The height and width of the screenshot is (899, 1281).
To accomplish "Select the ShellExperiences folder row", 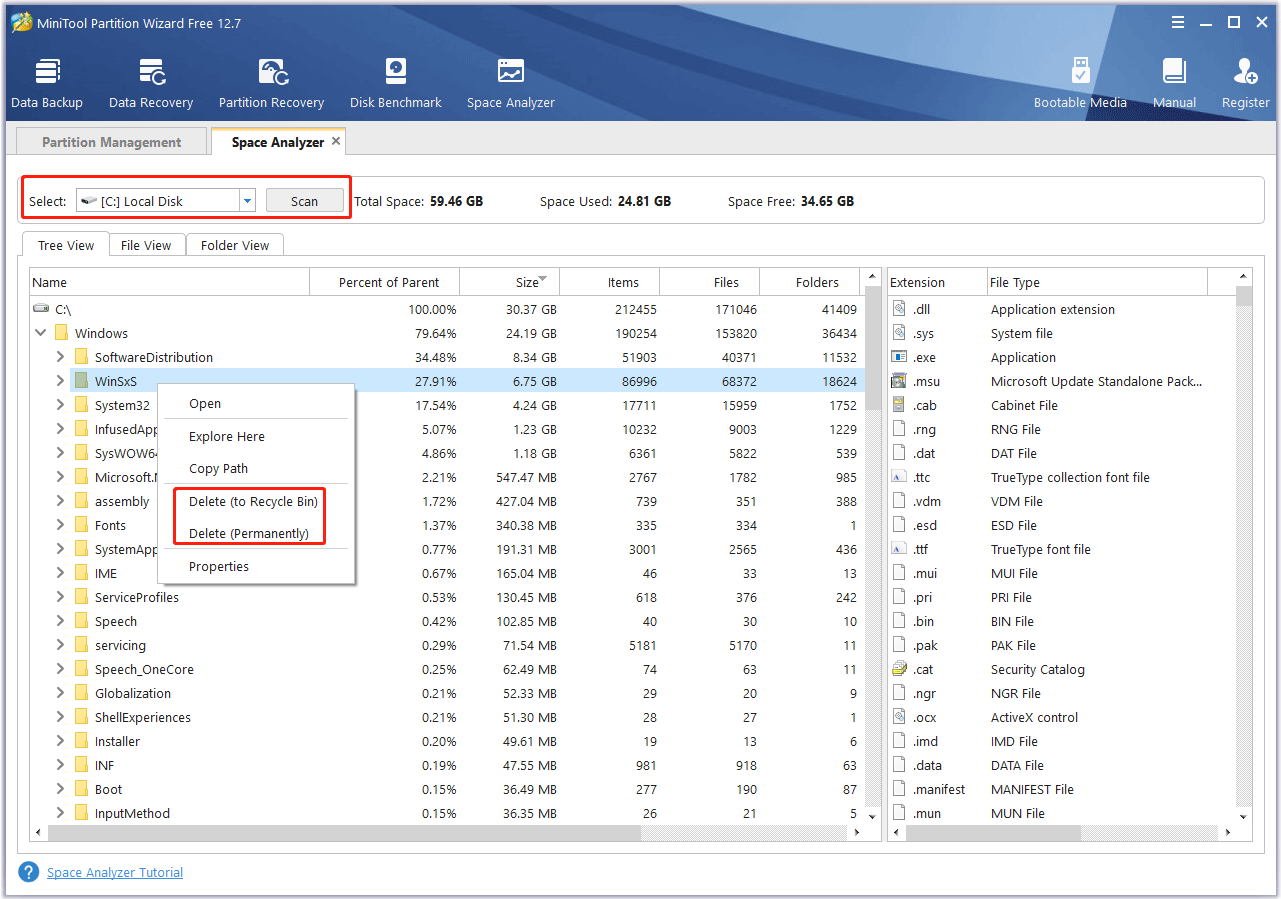I will tap(447, 717).
